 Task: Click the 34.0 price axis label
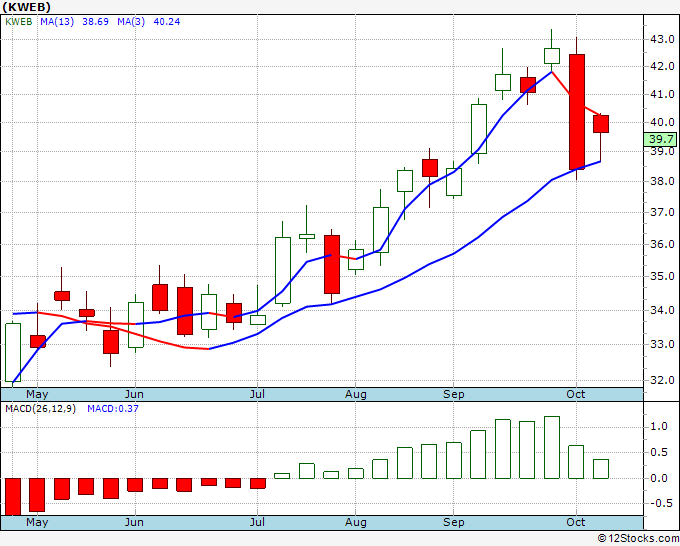tap(662, 310)
